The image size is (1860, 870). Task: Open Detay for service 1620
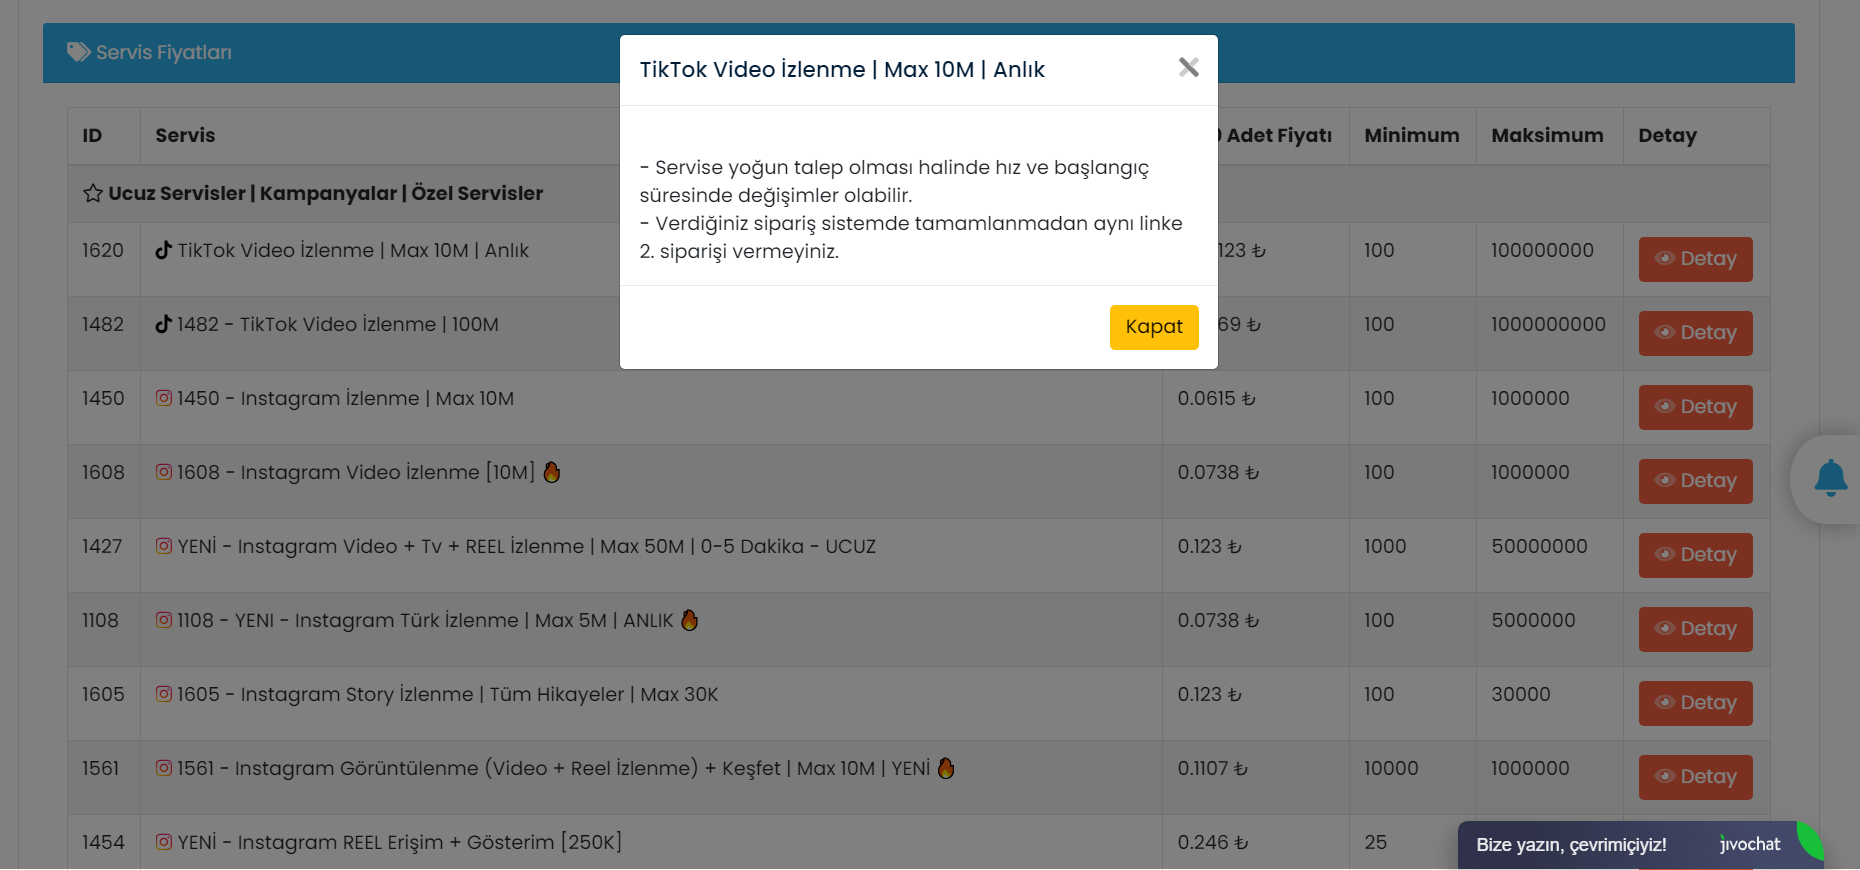(x=1695, y=259)
